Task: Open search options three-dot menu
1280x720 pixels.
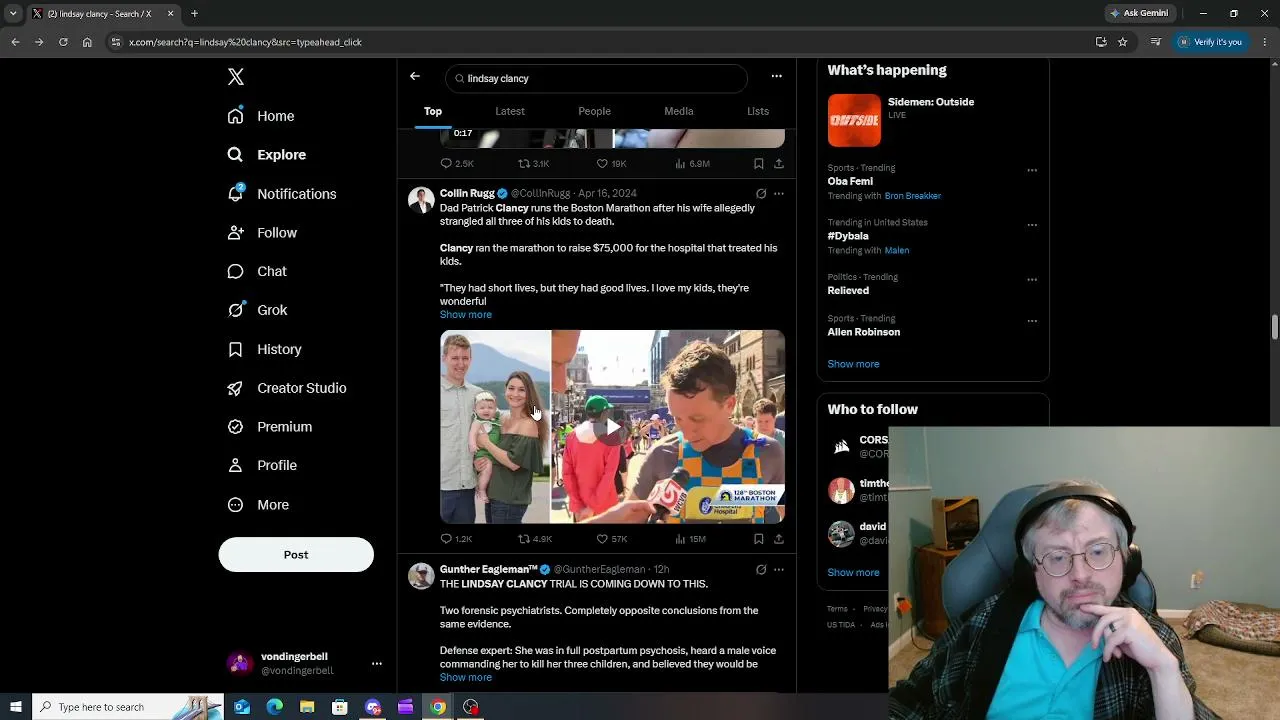Action: [x=776, y=76]
